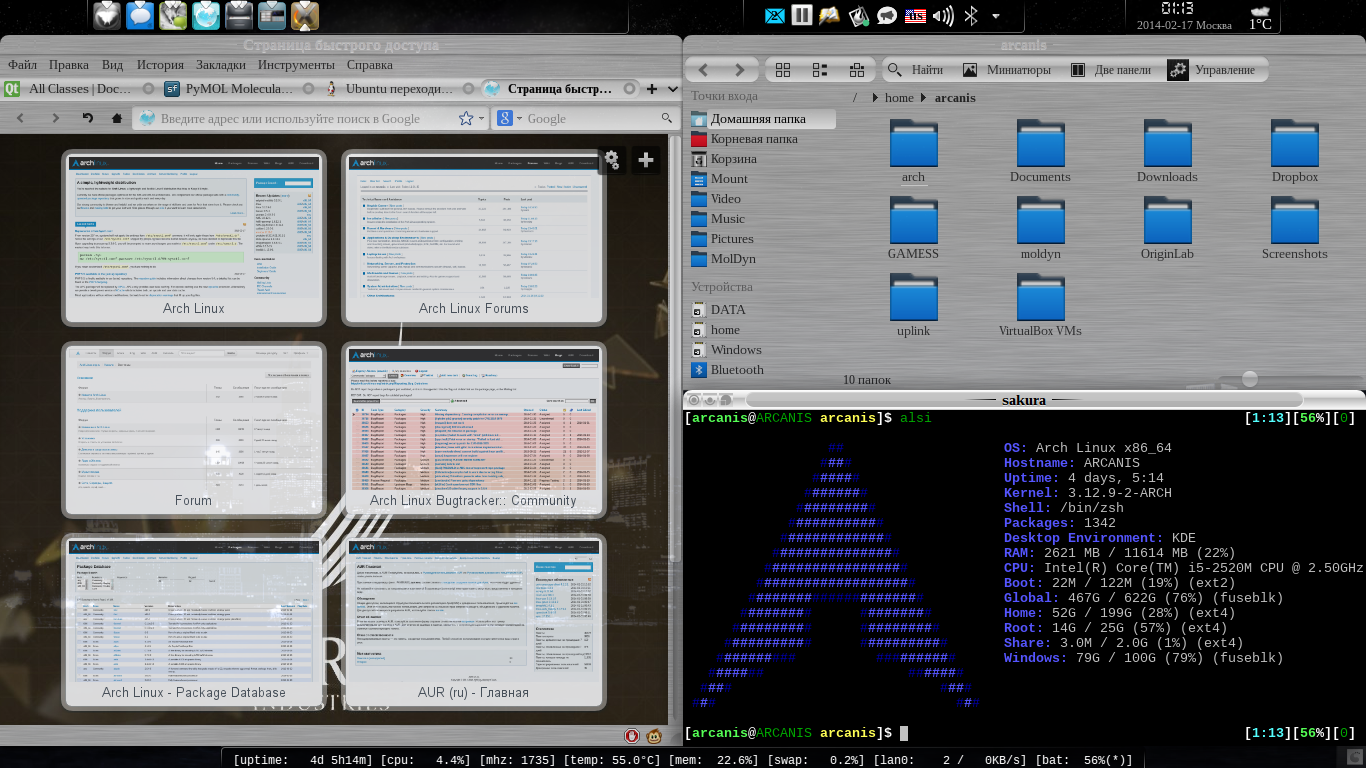The height and width of the screenshot is (768, 1366).
Task: Open the search engine selector dropdown
Action: pyautogui.click(x=519, y=118)
